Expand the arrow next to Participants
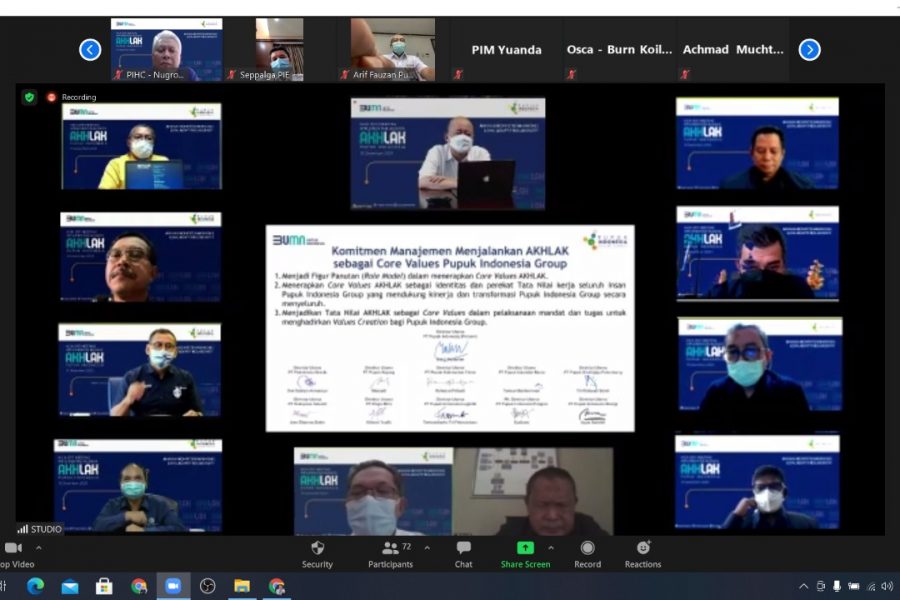900x600 pixels. 427,548
